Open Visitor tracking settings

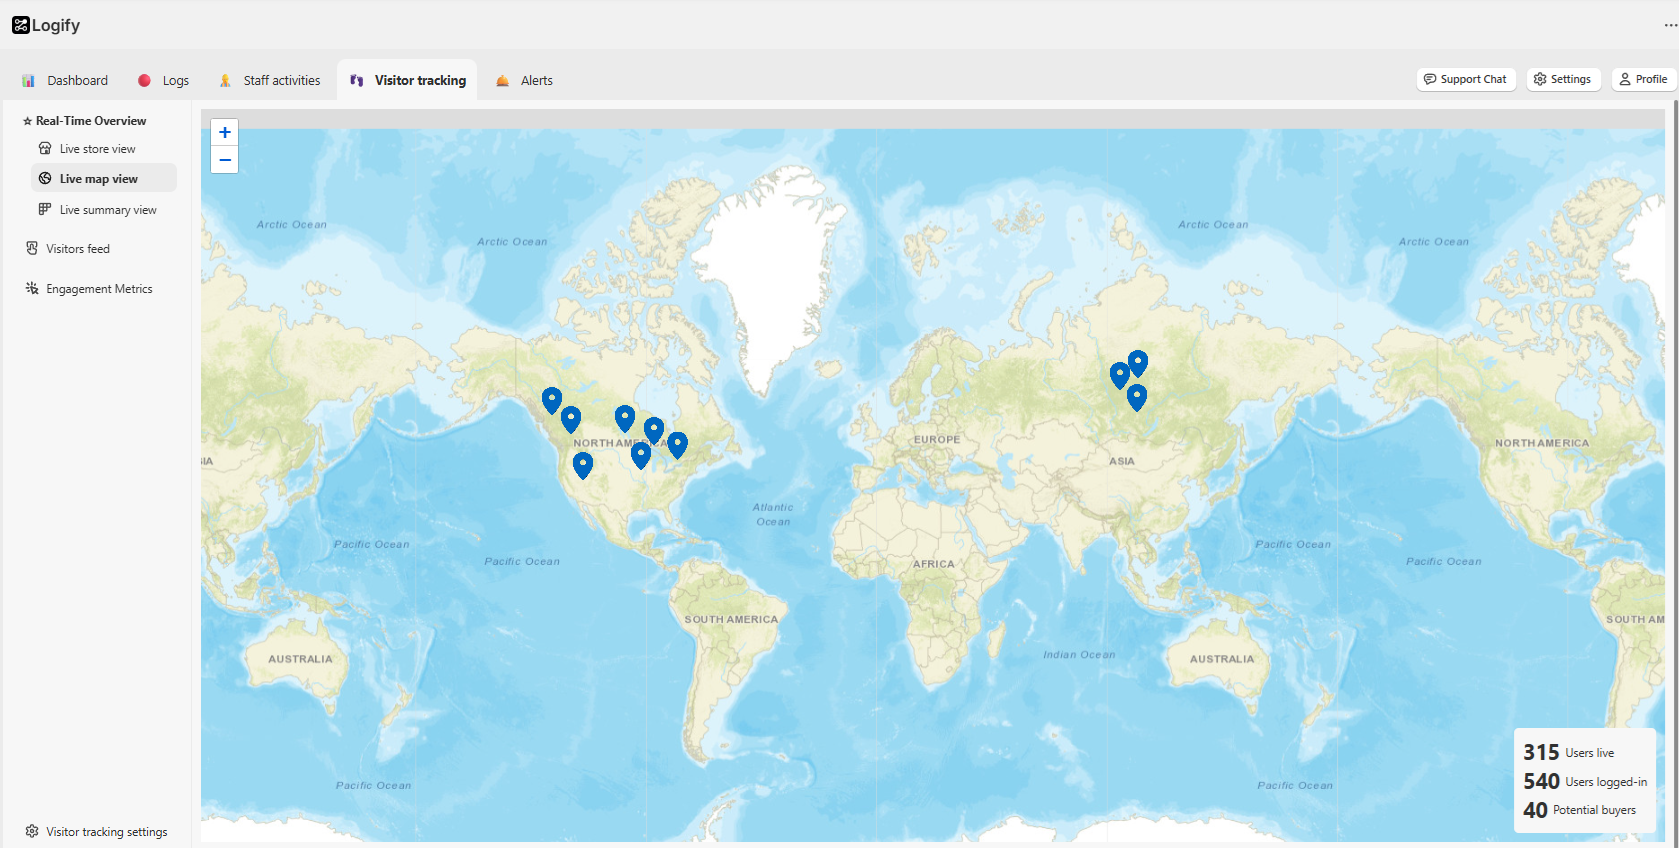coord(106,832)
